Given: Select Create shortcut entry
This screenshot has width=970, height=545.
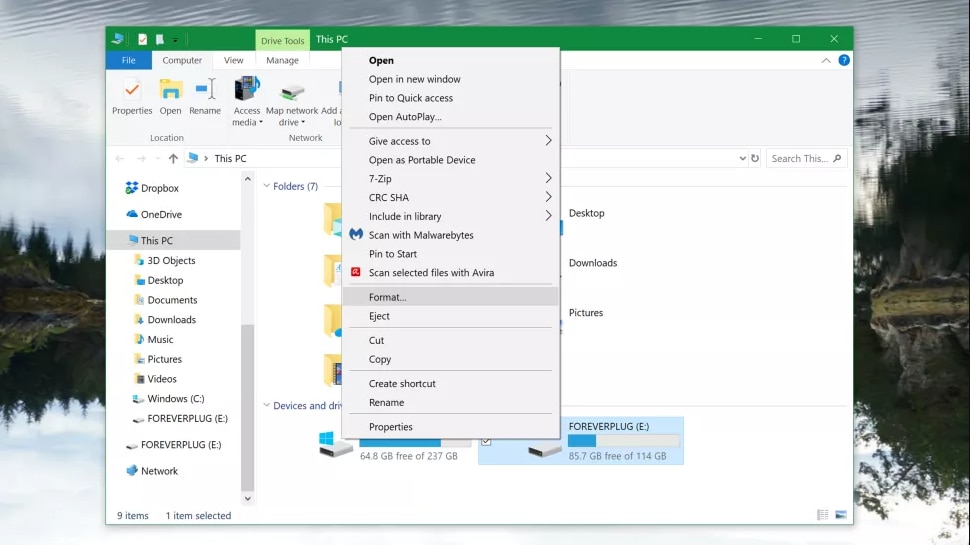Looking at the screenshot, I should [x=450, y=384].
